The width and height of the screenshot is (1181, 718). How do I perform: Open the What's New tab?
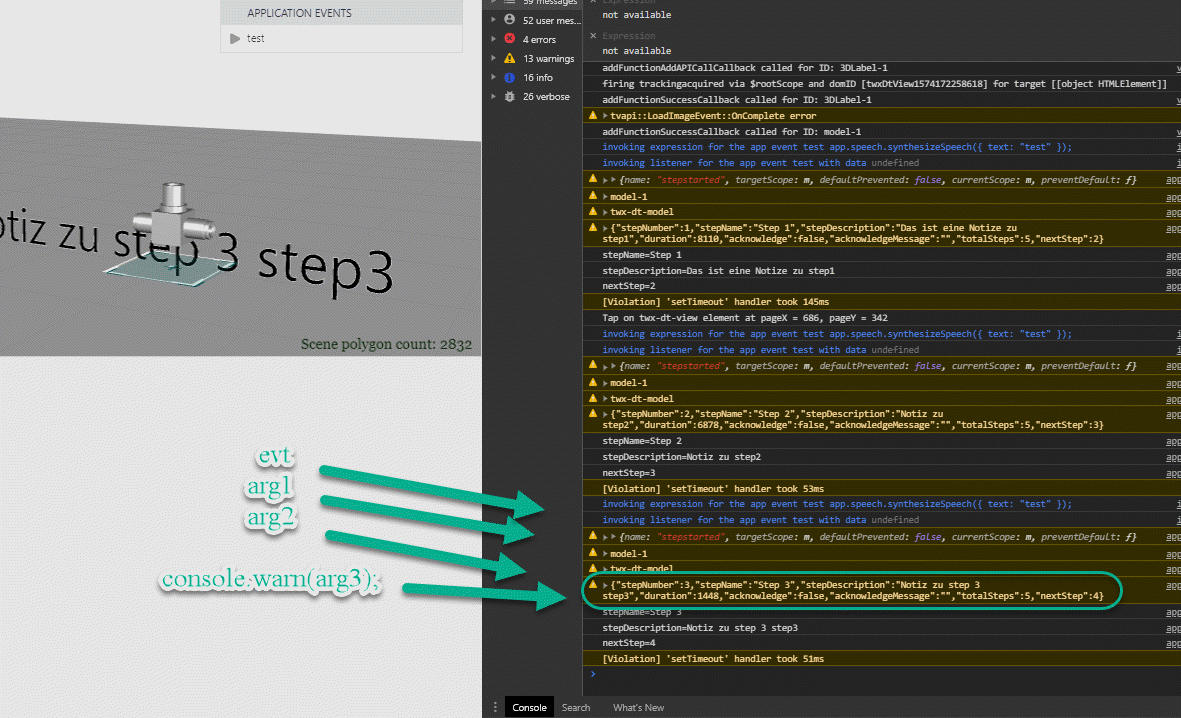(638, 707)
